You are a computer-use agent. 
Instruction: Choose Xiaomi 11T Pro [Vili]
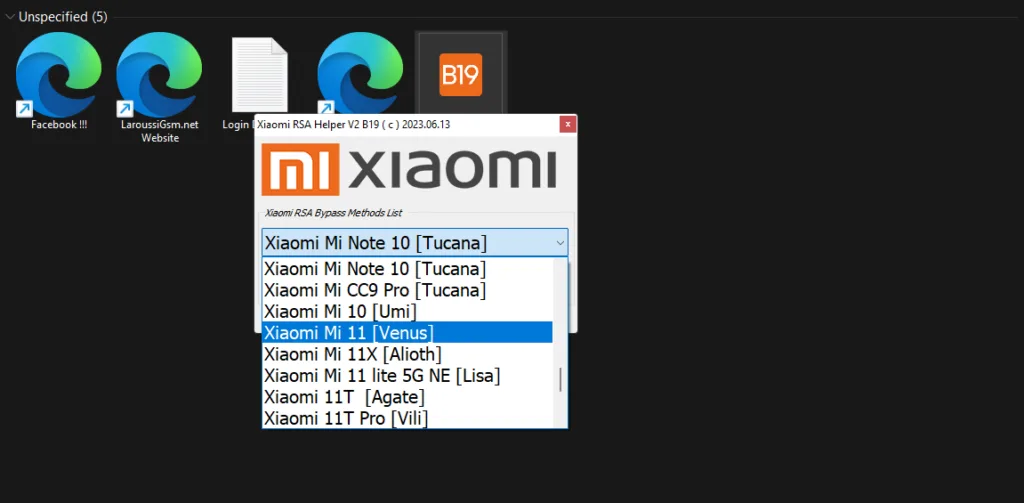(408, 418)
